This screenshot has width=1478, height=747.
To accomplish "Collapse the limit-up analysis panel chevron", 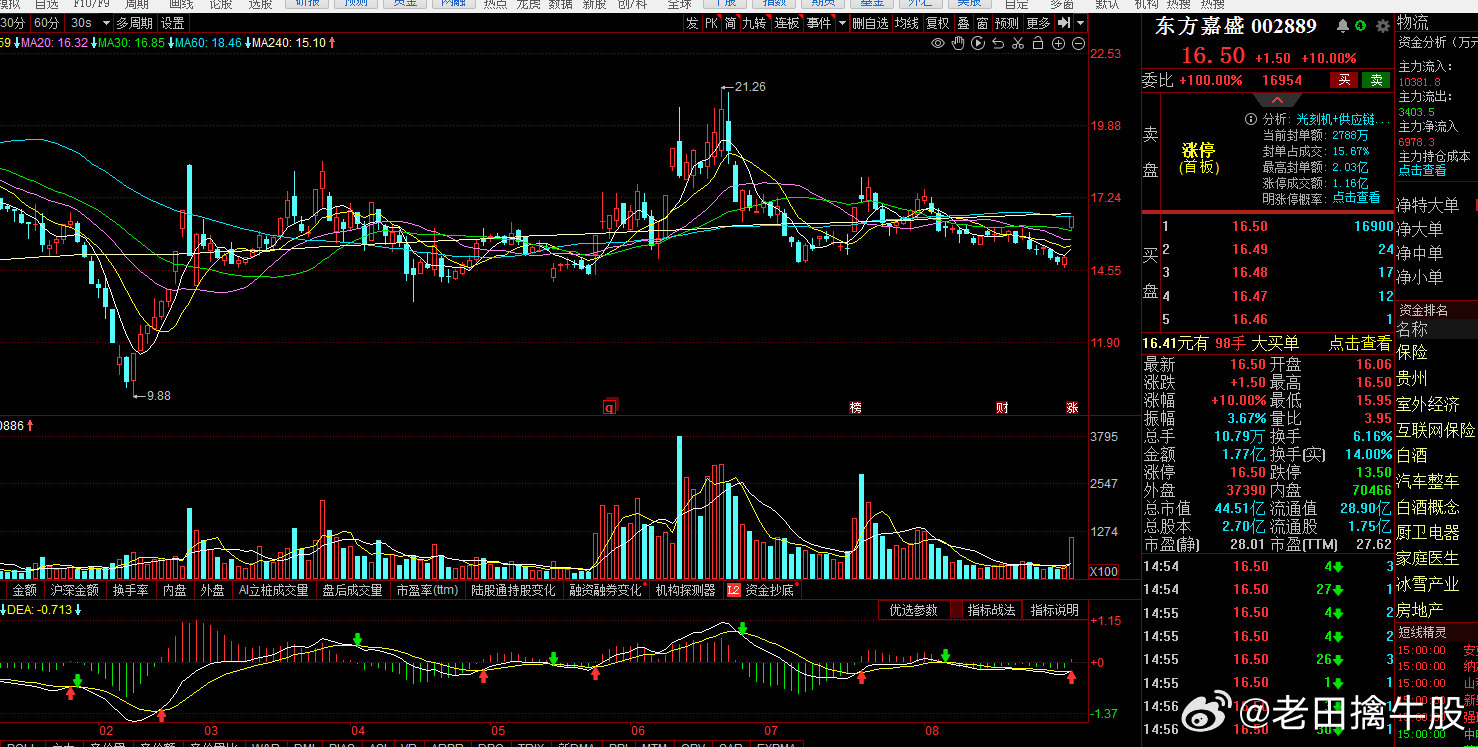I will [1278, 100].
